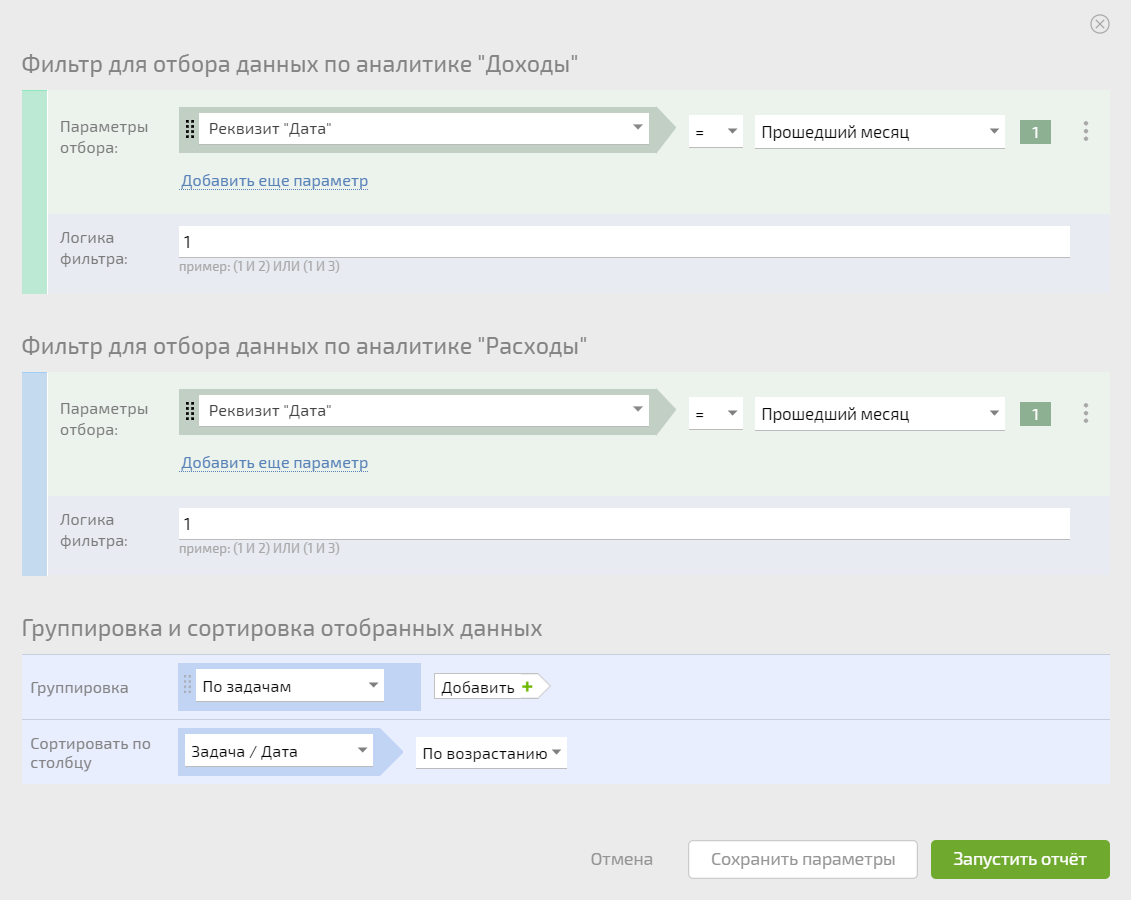
Task: Open the = operator dropdown in Расходы filter
Action: 716,414
